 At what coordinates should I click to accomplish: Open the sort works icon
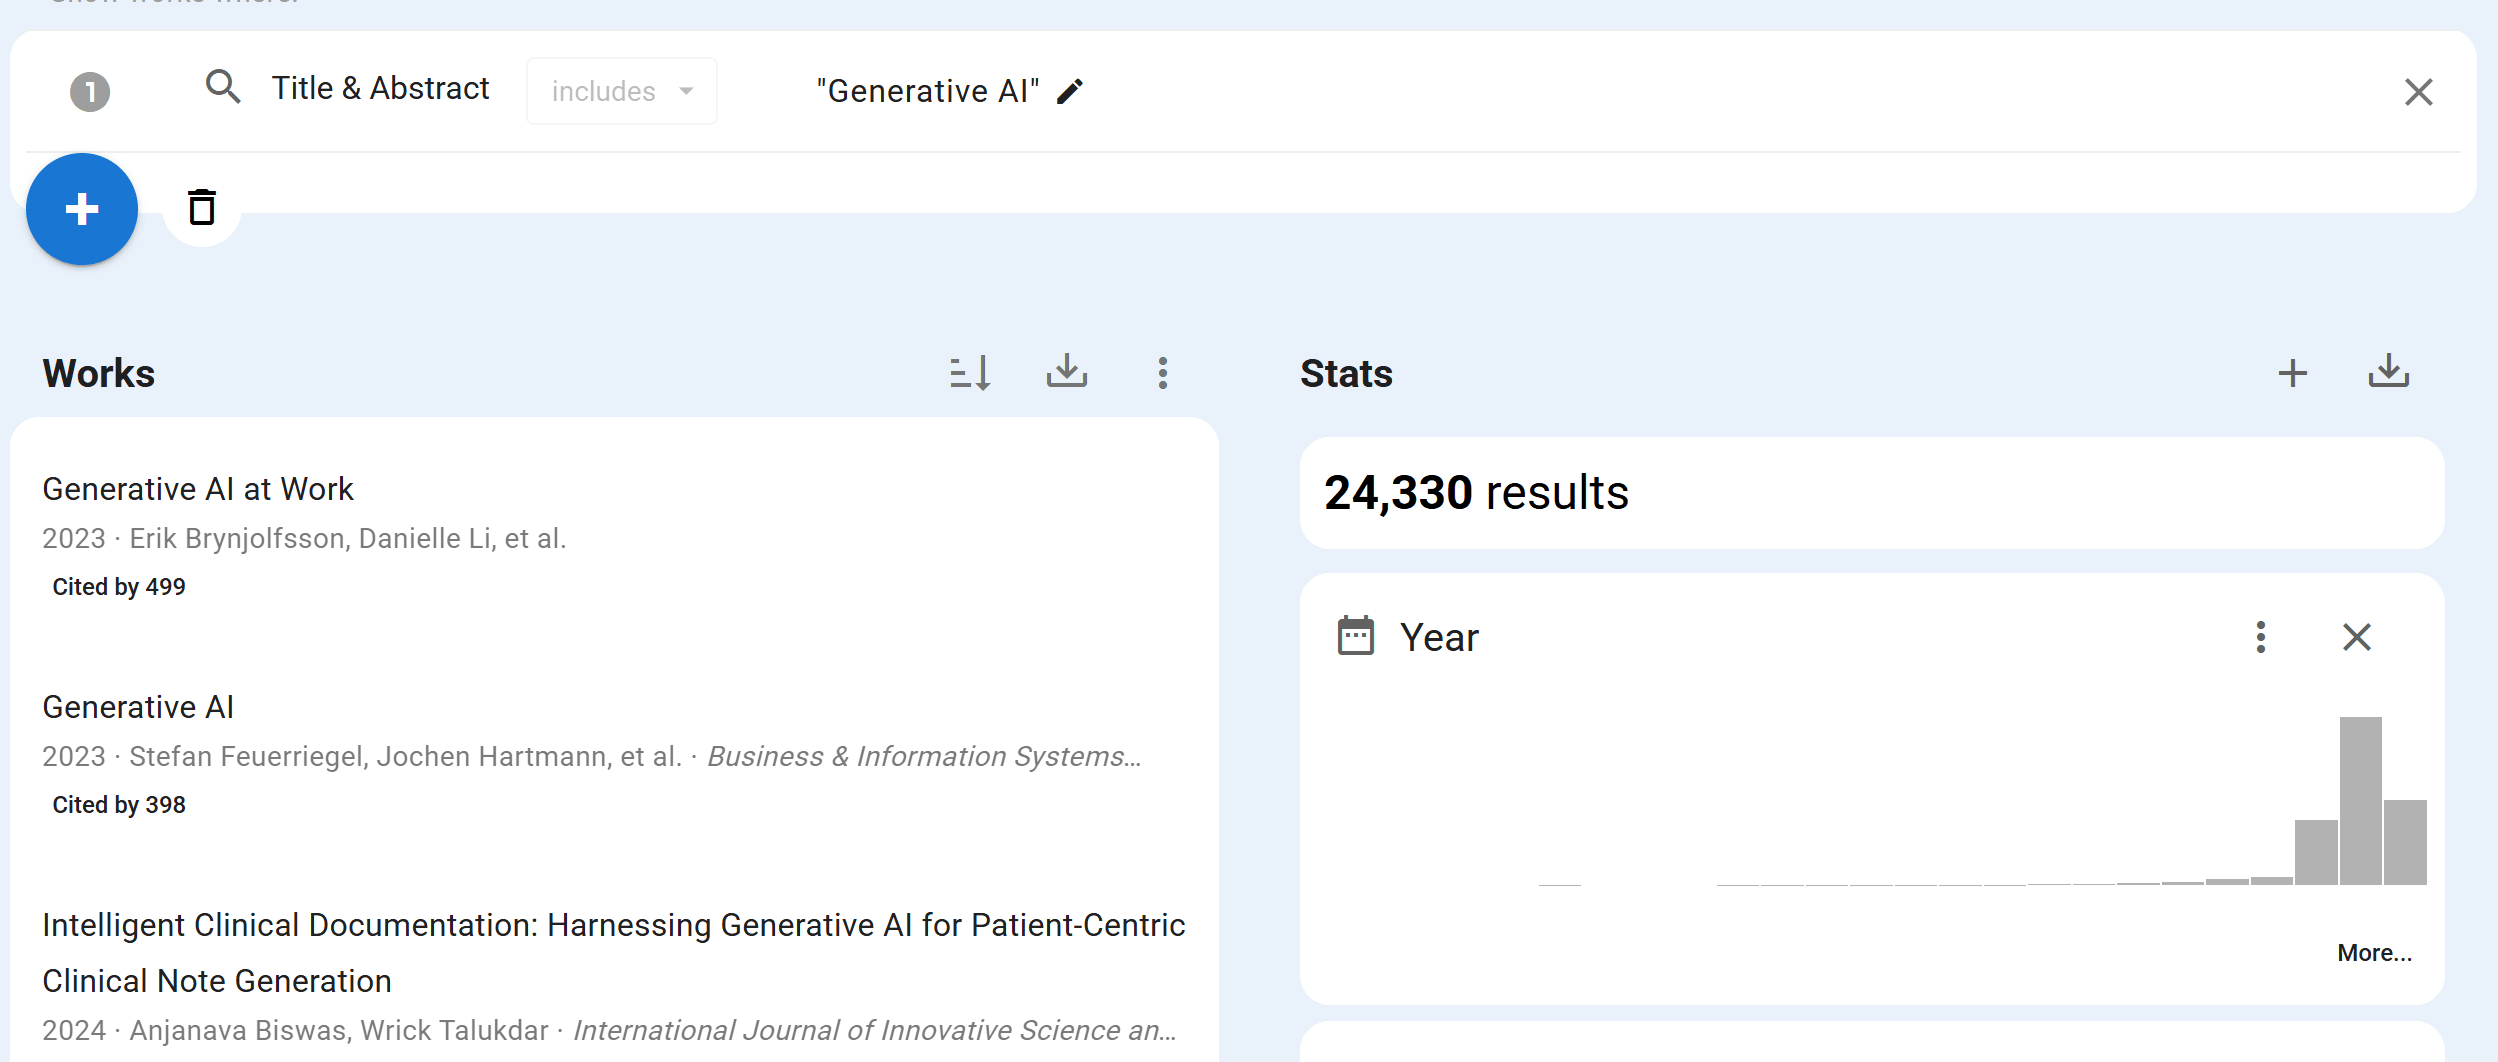[970, 373]
